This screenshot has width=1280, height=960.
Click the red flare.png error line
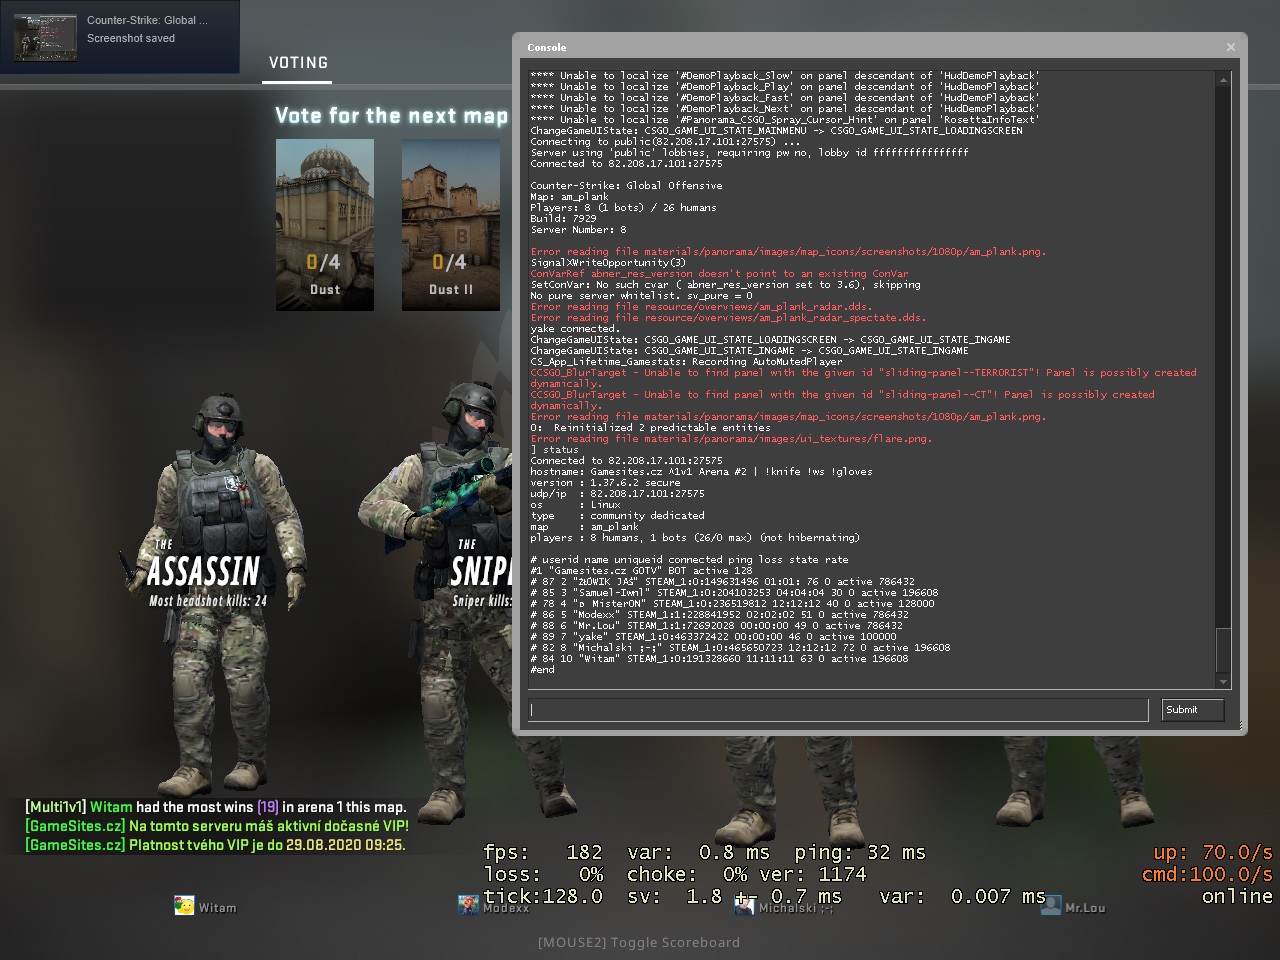(731, 439)
